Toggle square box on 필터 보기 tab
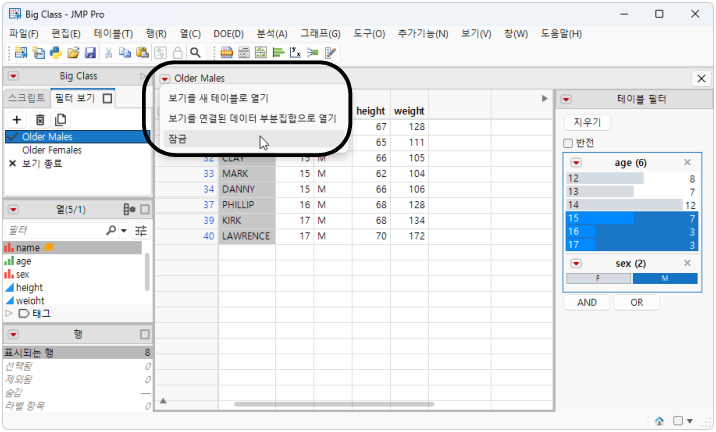Viewport: 716px width, 432px height. pos(107,98)
